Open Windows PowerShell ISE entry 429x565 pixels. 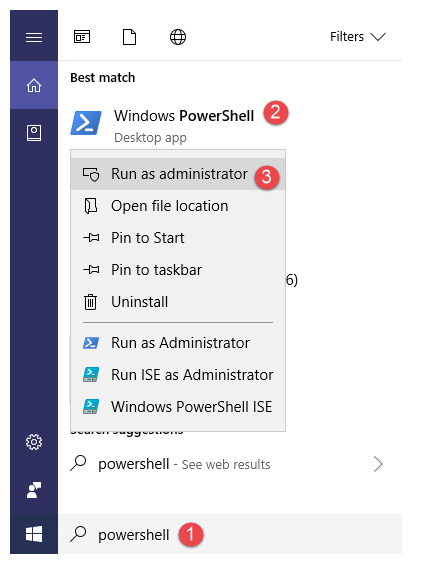pos(178,407)
